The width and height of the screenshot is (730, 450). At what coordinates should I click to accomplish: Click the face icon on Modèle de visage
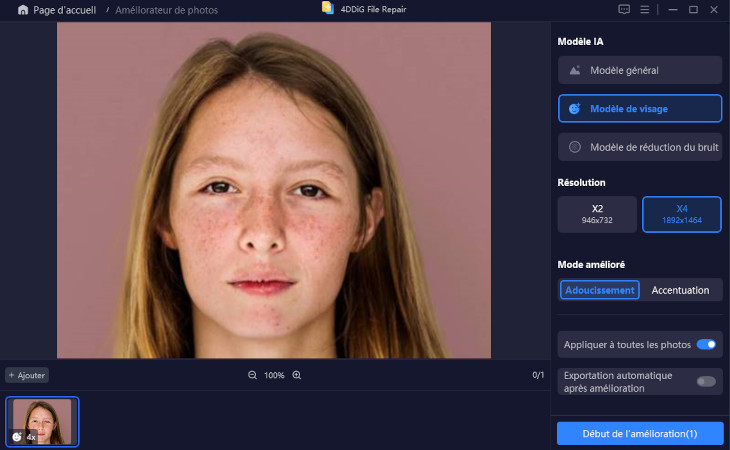tap(575, 108)
